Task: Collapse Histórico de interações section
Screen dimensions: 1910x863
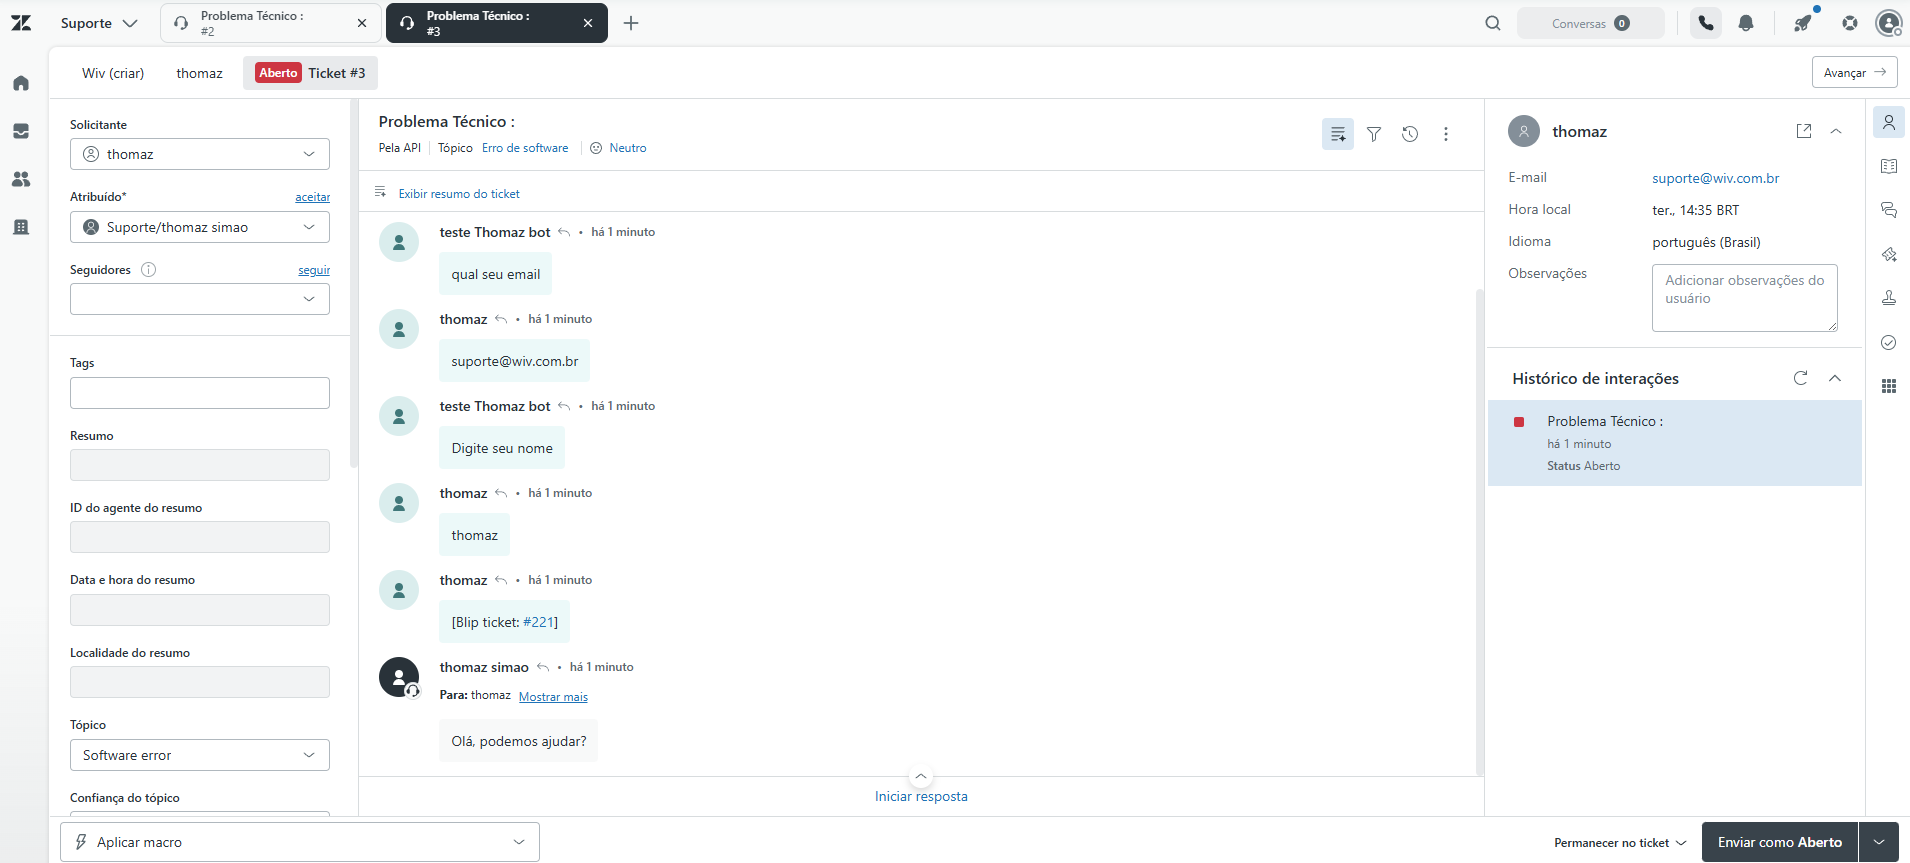Action: [x=1835, y=378]
